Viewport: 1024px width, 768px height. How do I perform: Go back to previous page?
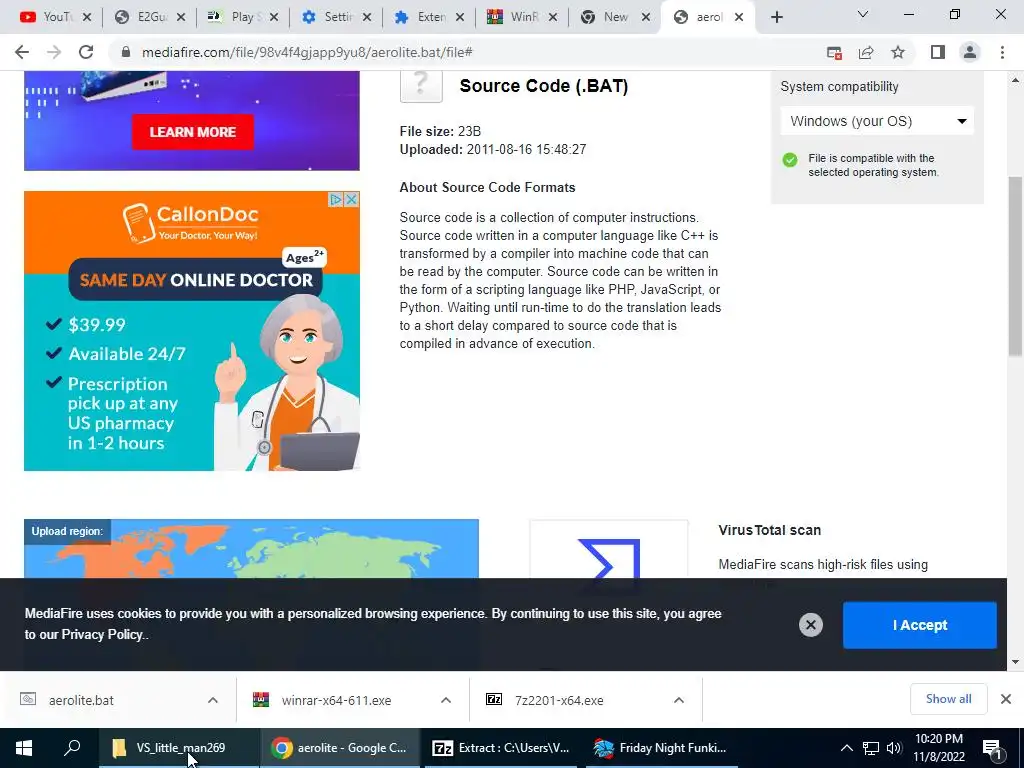(x=22, y=52)
